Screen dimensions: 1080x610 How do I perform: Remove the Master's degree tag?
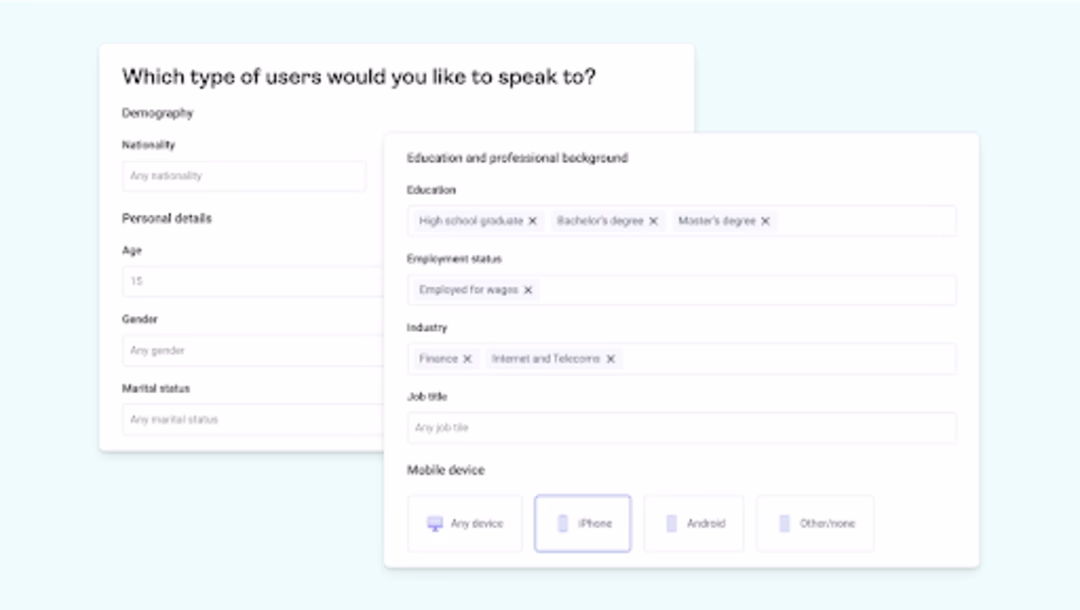point(766,221)
